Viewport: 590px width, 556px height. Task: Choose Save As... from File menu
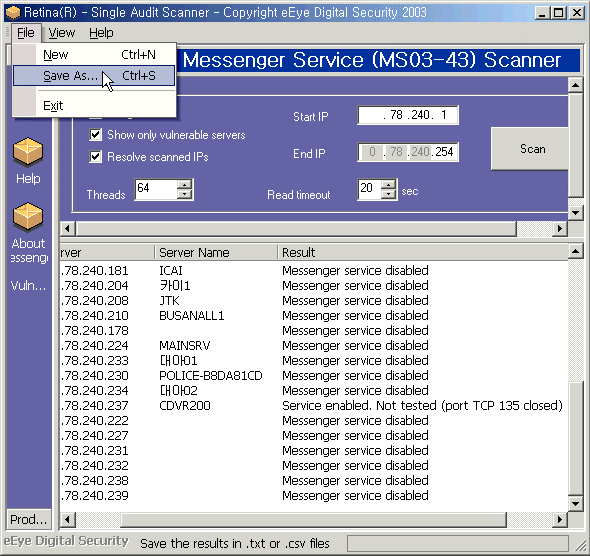[x=94, y=76]
